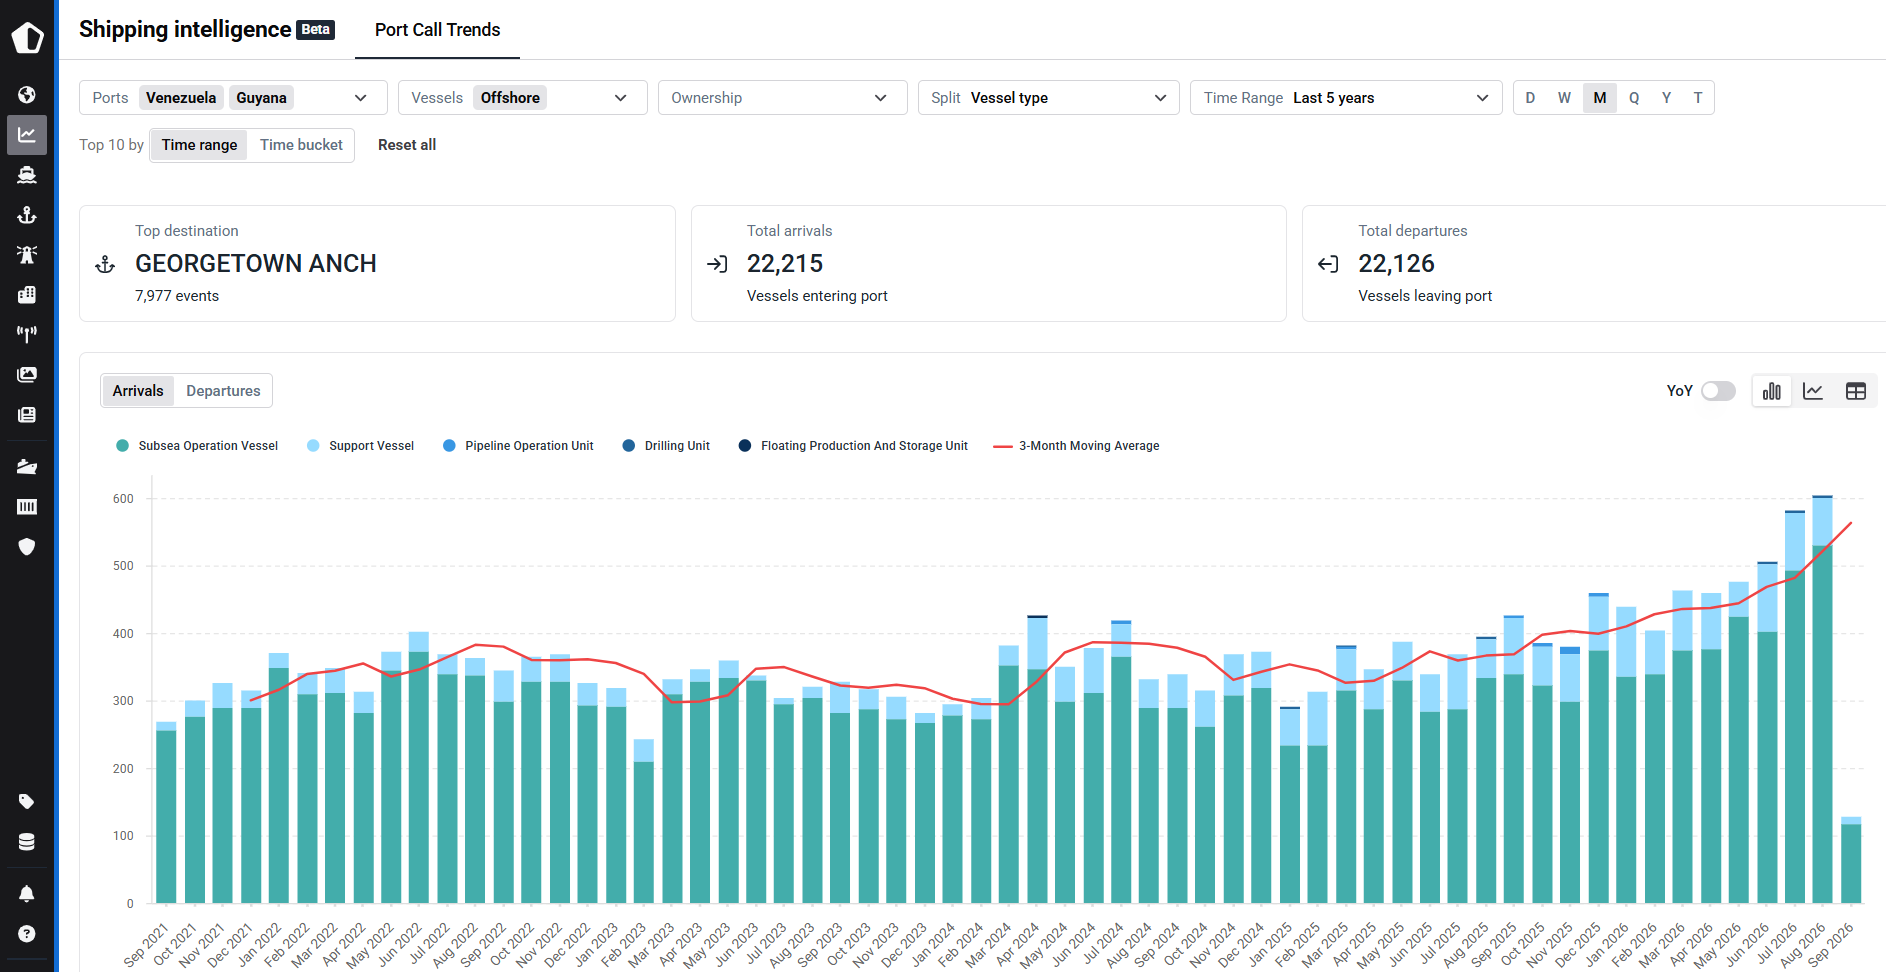This screenshot has width=1886, height=972.
Task: Switch to line chart view icon
Action: (x=1813, y=391)
